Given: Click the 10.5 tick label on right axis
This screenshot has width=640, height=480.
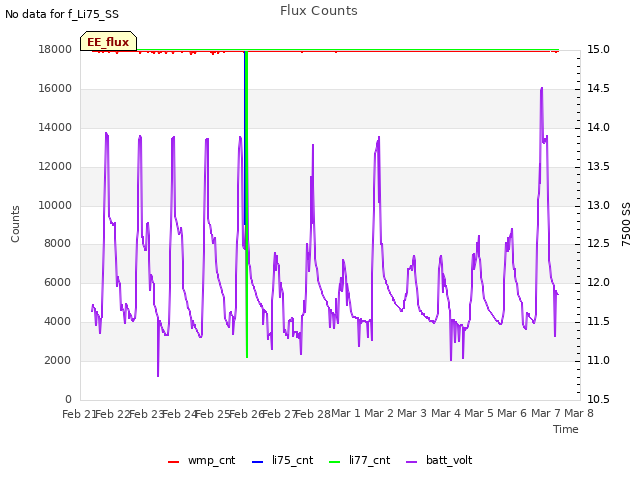Looking at the screenshot, I should coord(598,399).
